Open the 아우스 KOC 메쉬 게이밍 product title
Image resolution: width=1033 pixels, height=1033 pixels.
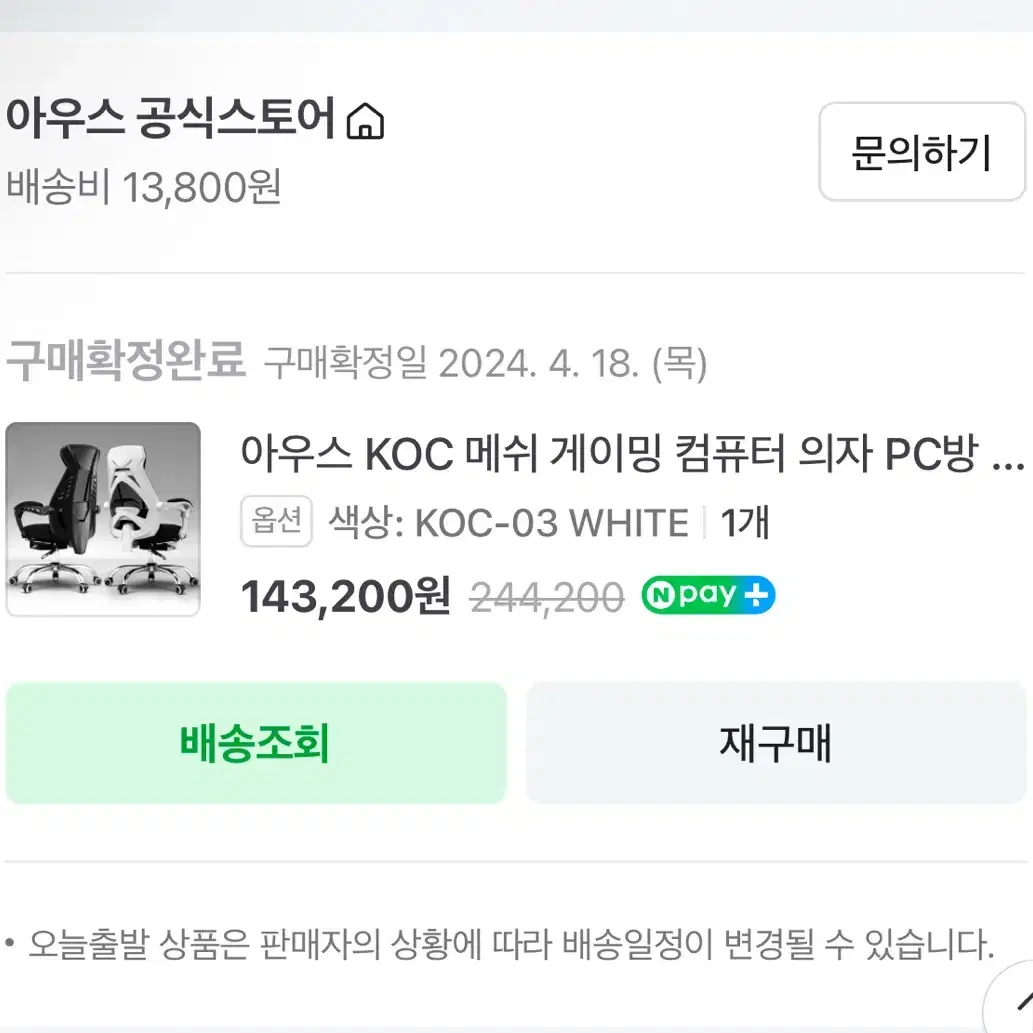tap(609, 454)
